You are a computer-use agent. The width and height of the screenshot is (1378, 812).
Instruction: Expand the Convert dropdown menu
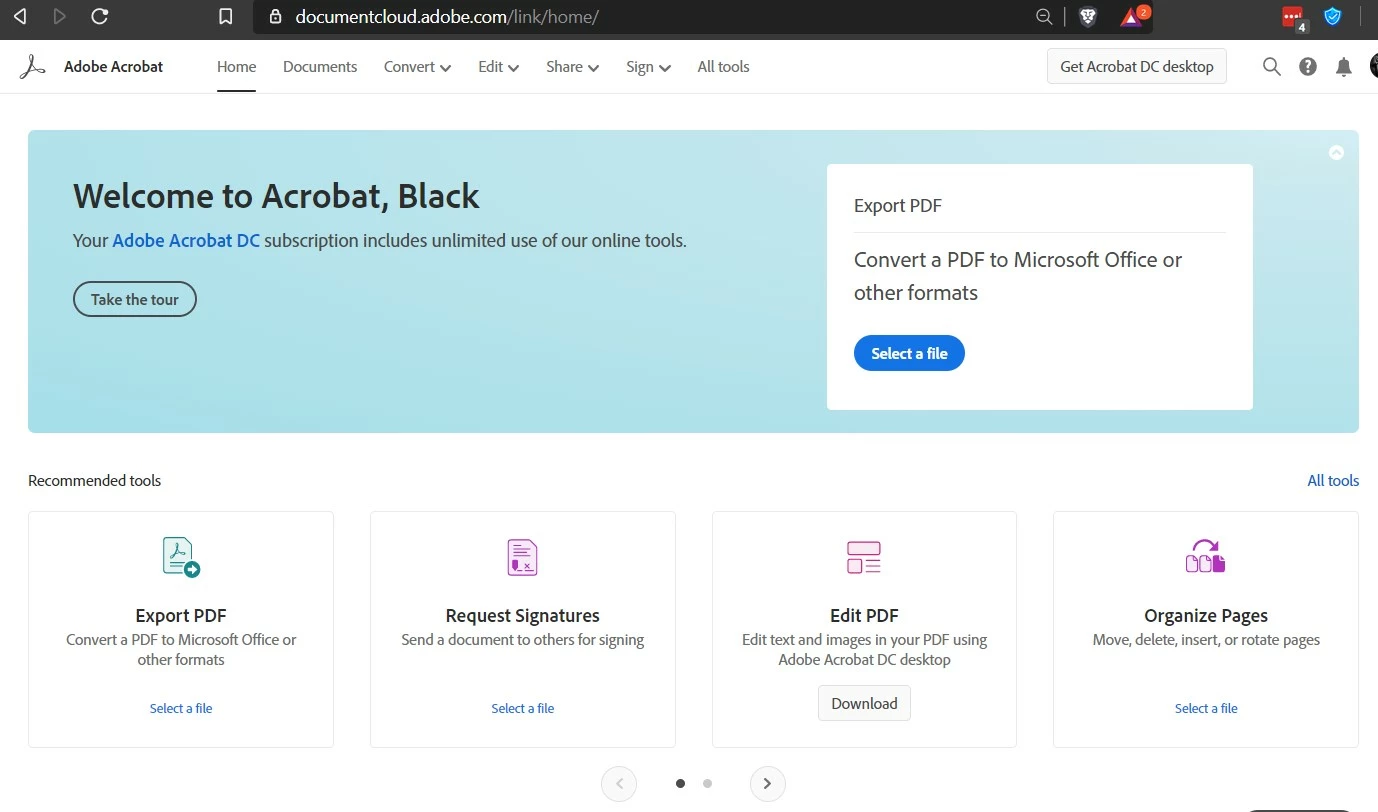pos(417,67)
